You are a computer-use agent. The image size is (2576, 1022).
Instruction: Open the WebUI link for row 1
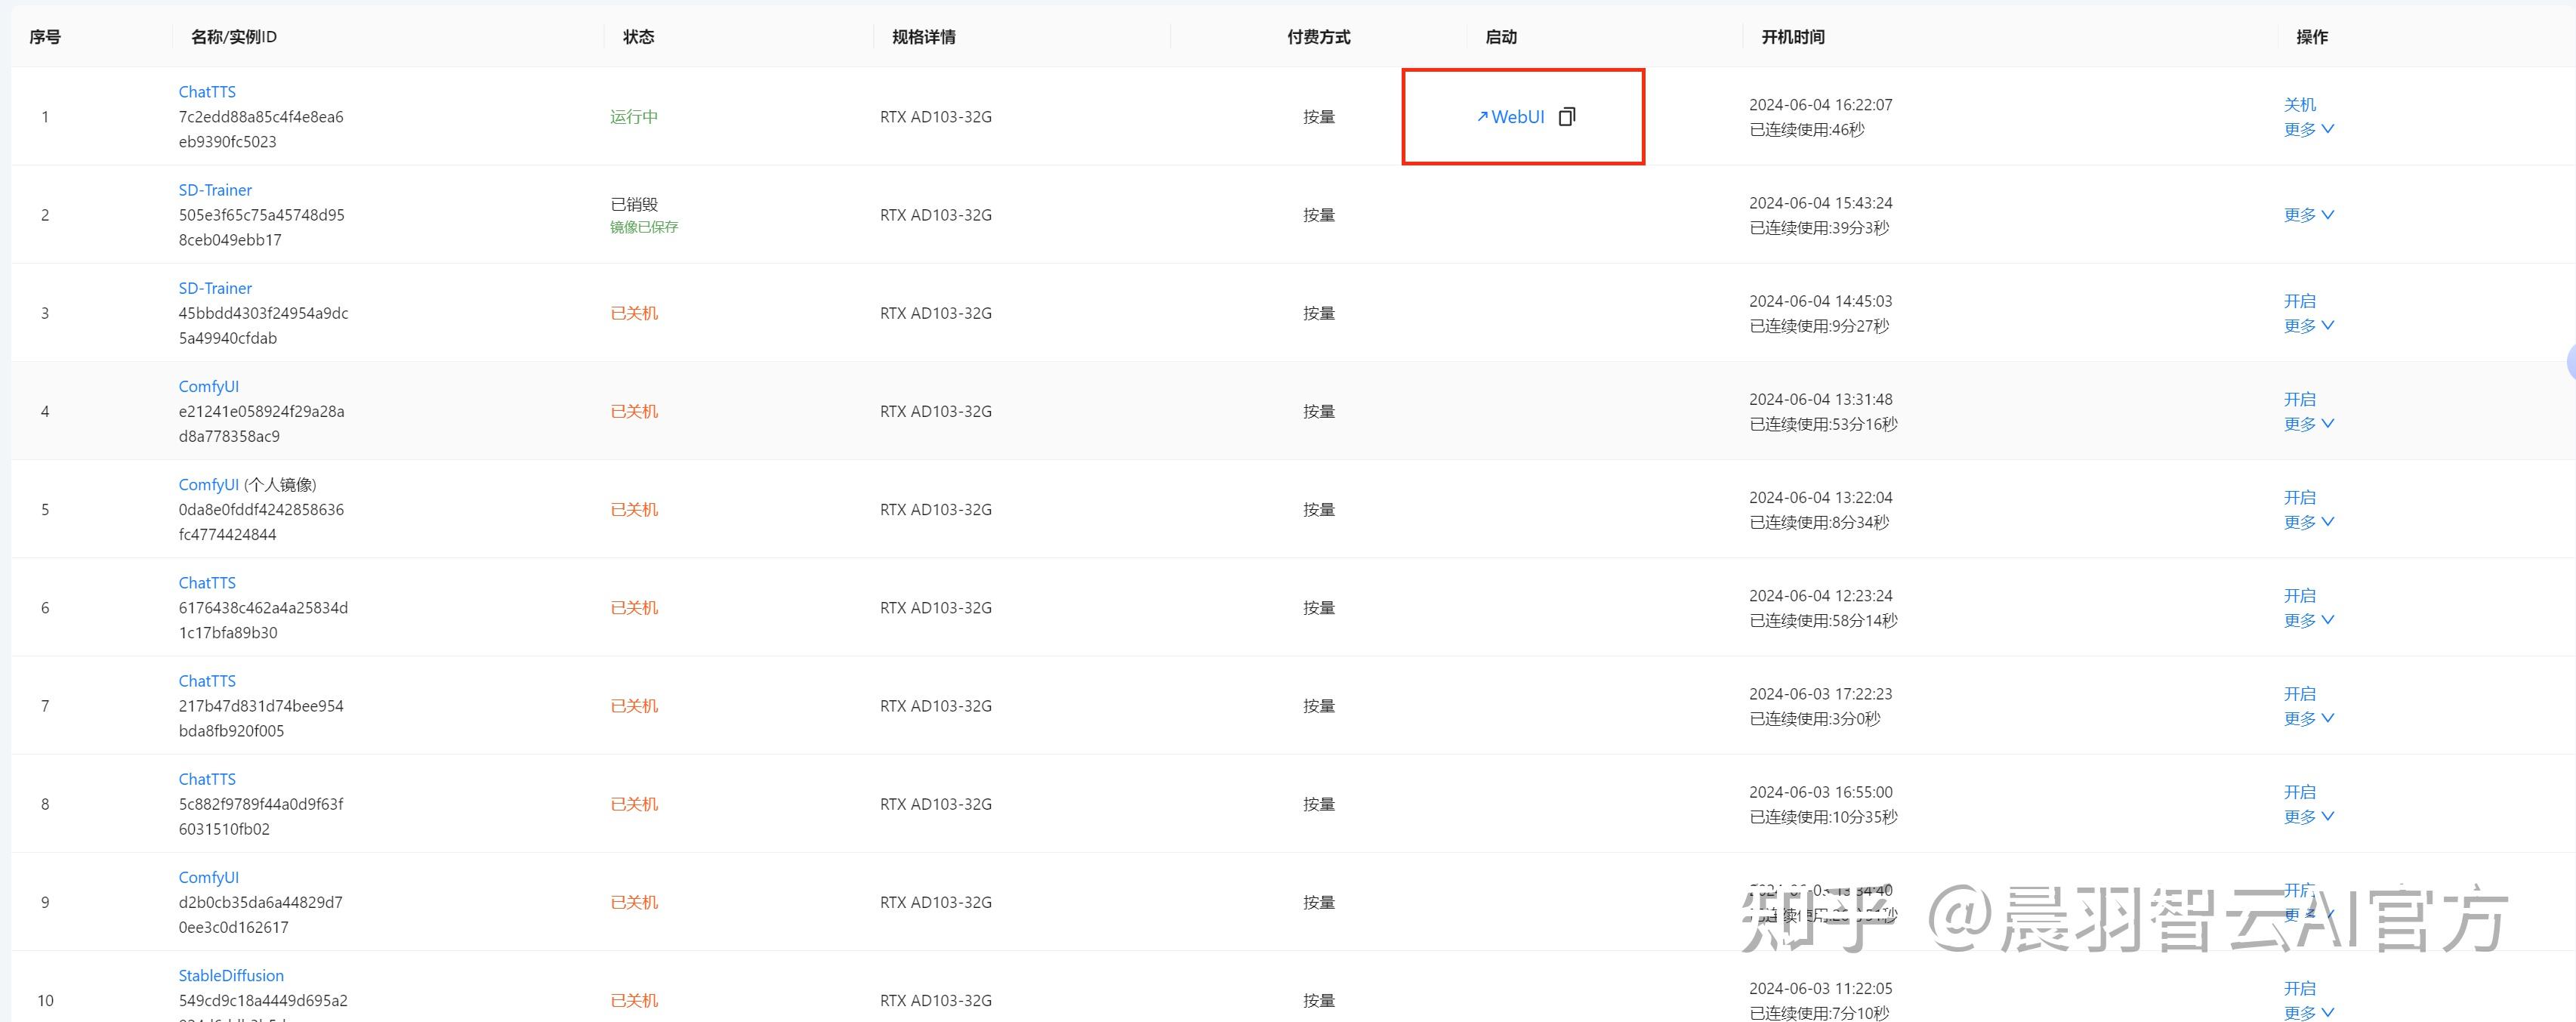(x=1511, y=117)
